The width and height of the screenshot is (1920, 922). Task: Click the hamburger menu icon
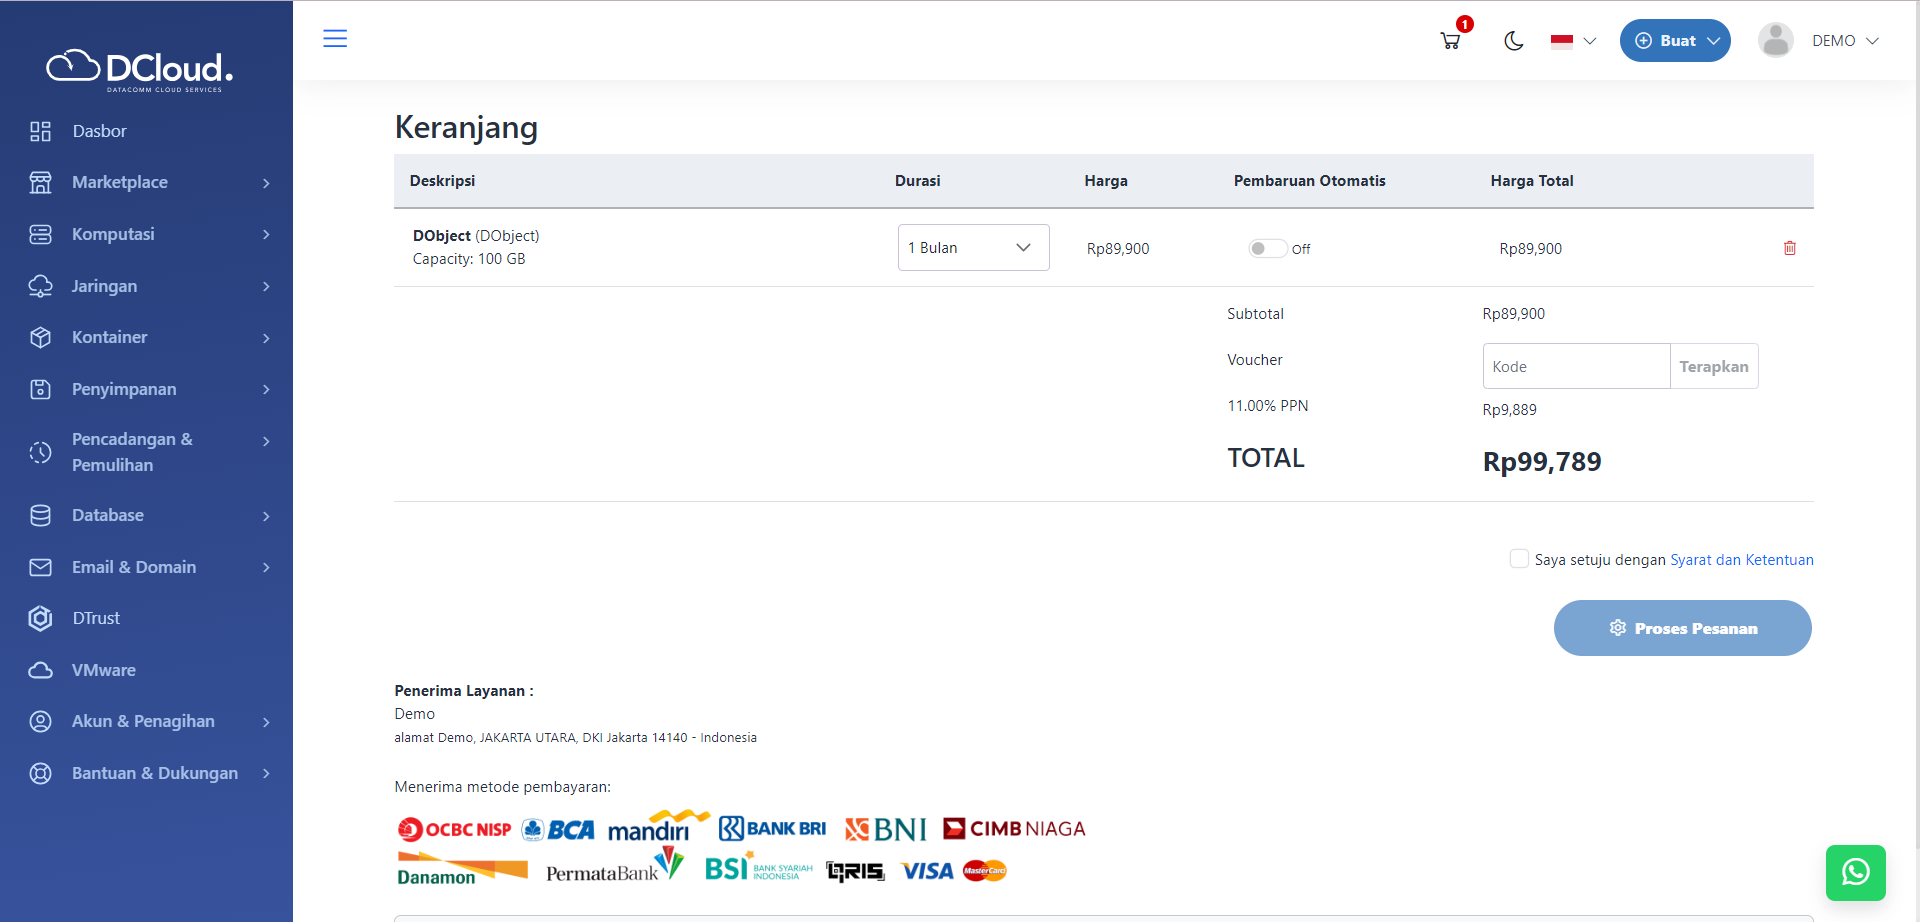point(335,39)
